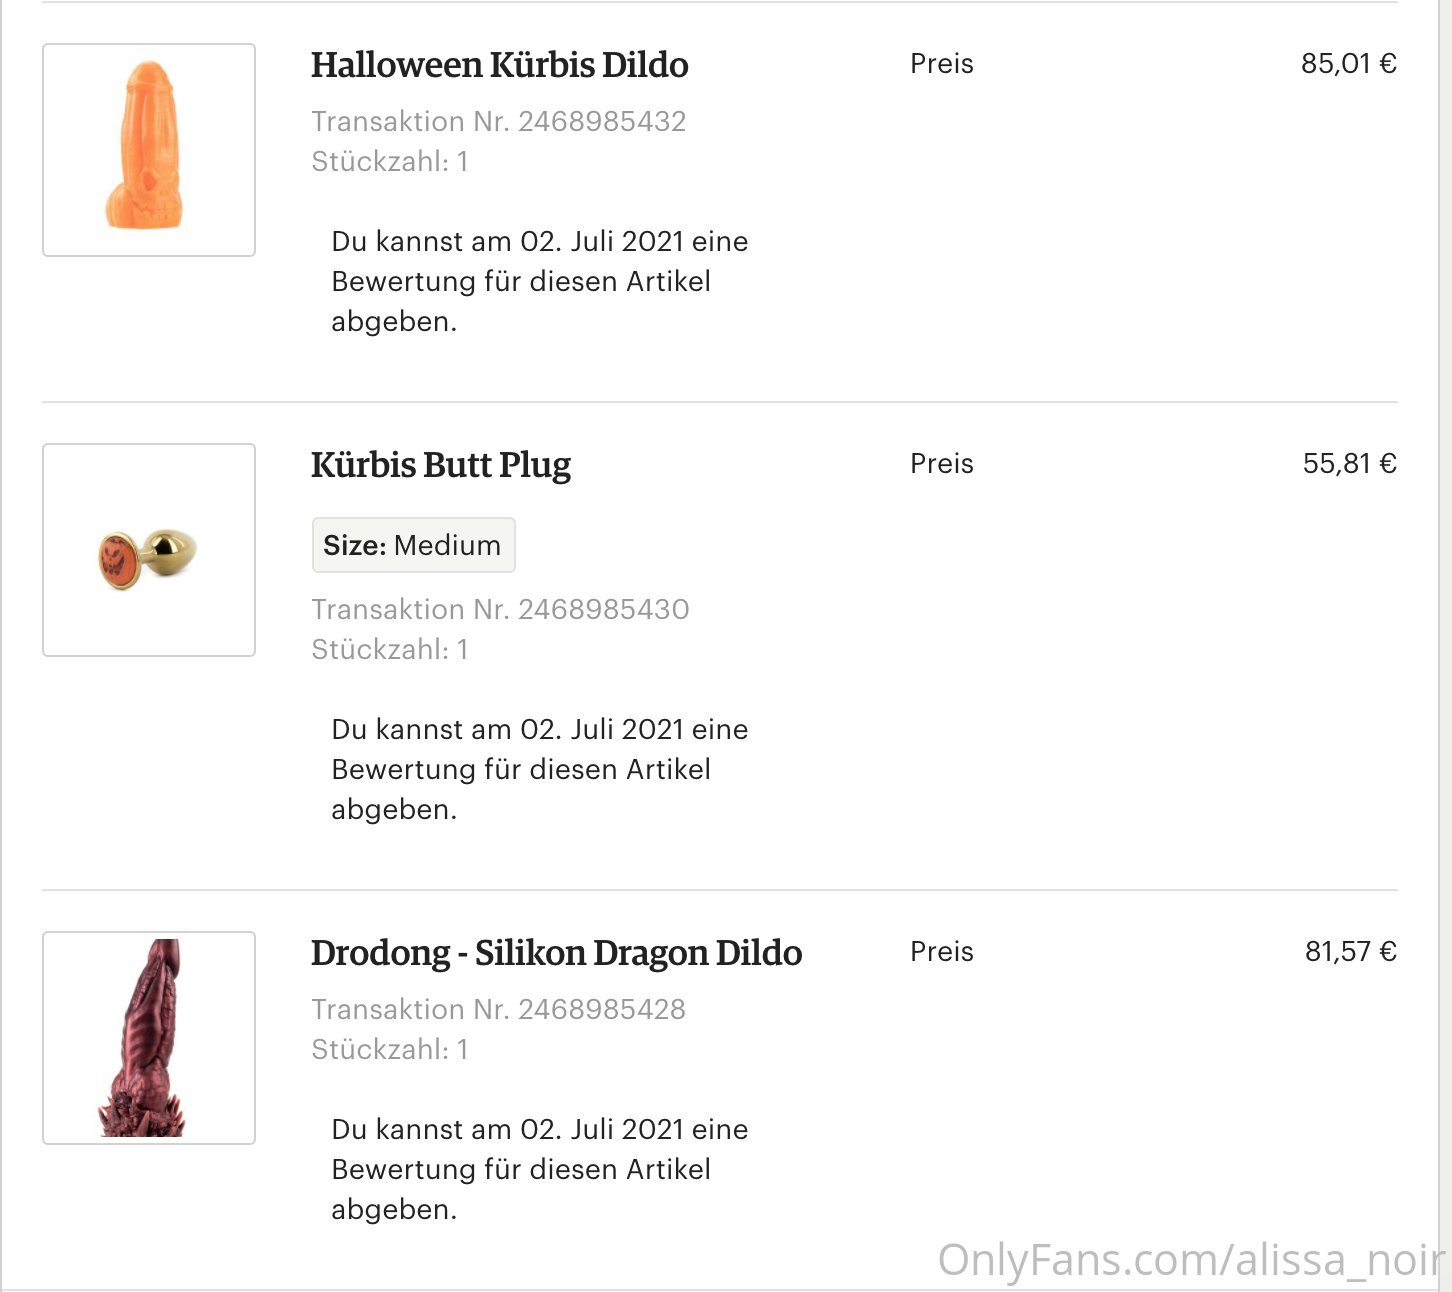Click transaction number 2468985432
The width and height of the screenshot is (1452, 1292).
pyautogui.click(x=498, y=122)
